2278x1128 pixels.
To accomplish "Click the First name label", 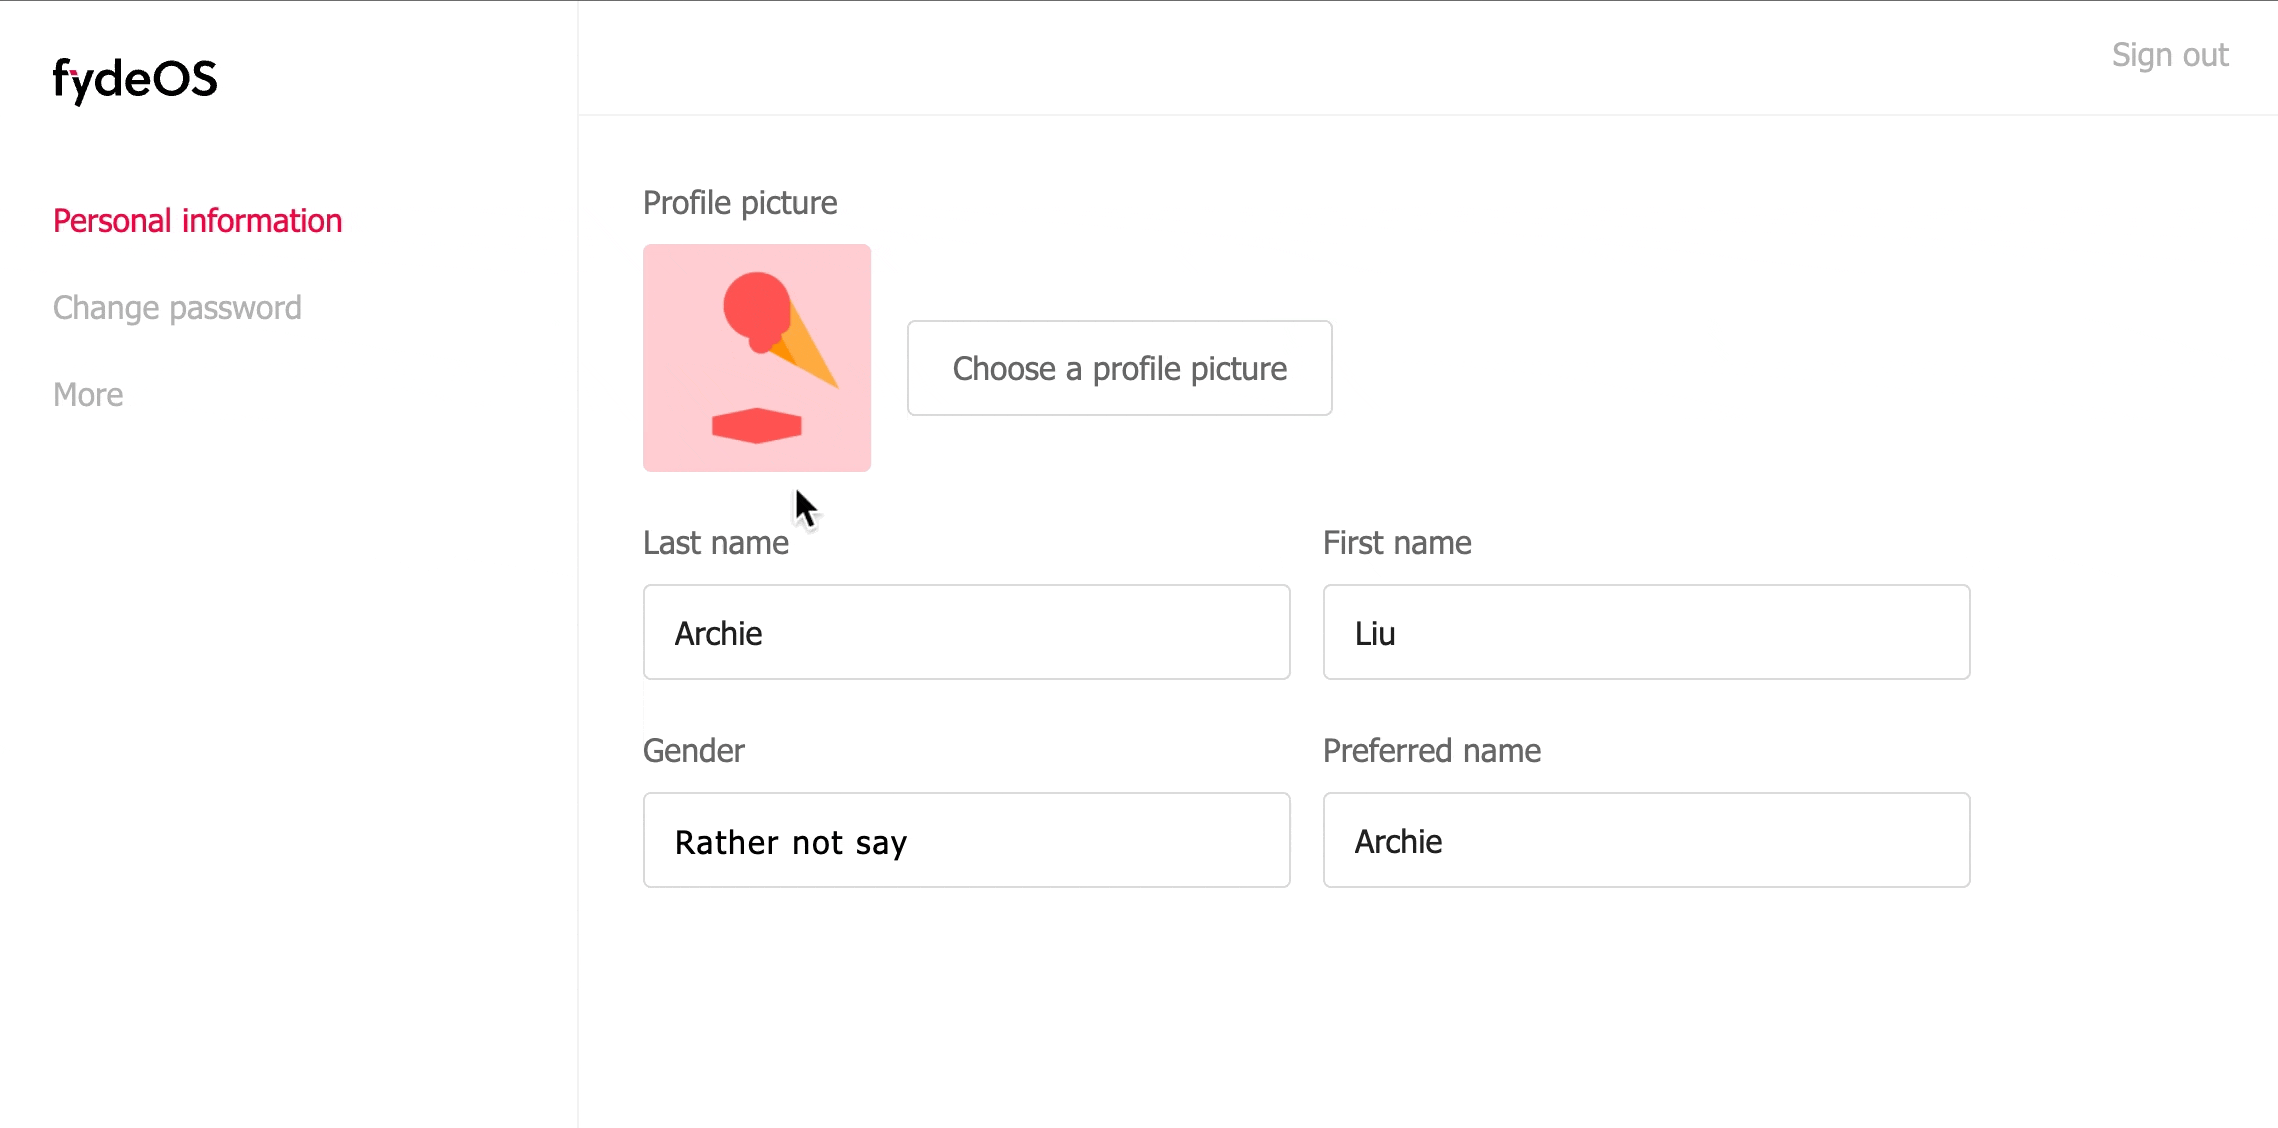I will pos(1397,543).
